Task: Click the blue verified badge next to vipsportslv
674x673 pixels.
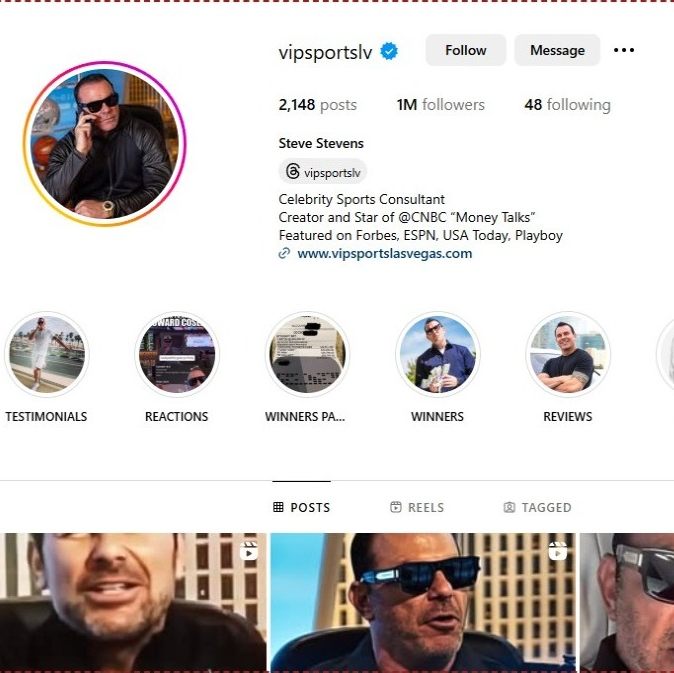Action: [x=389, y=52]
